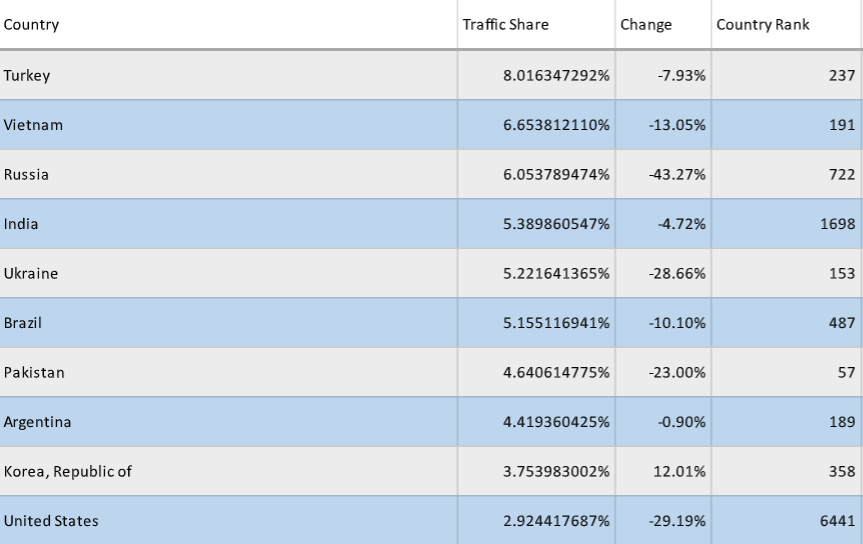The width and height of the screenshot is (863, 544).
Task: Select the Ukraine country cell
Action: 31,274
